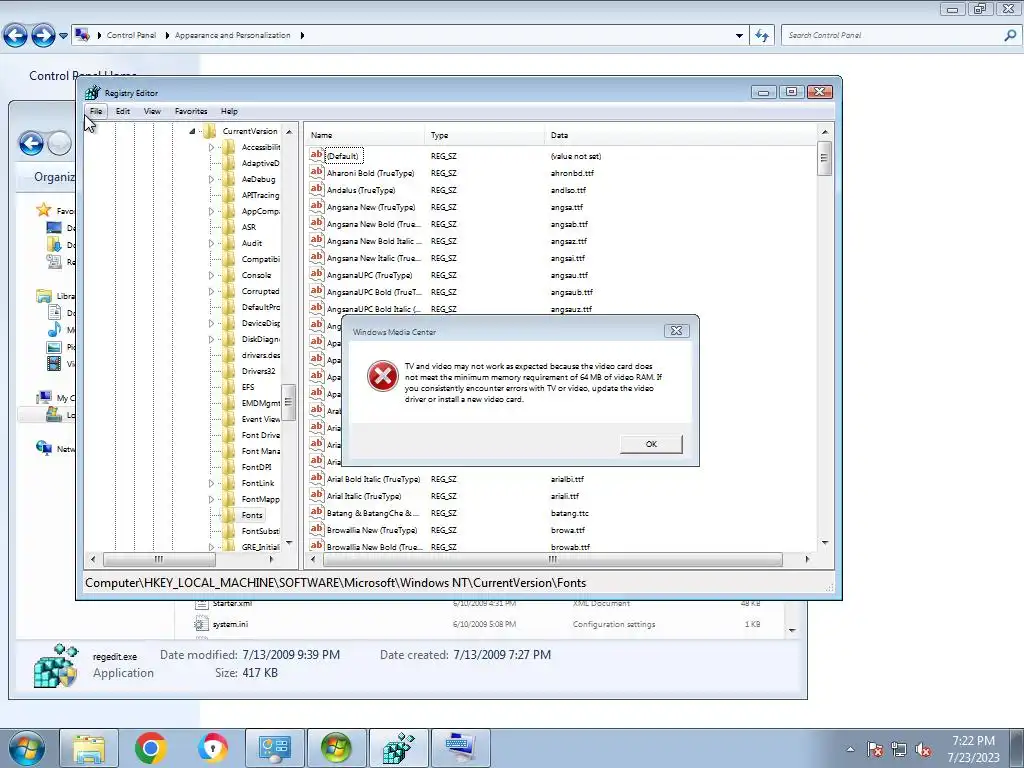
Task: Click the APITracing folder icon
Action: (x=229, y=195)
